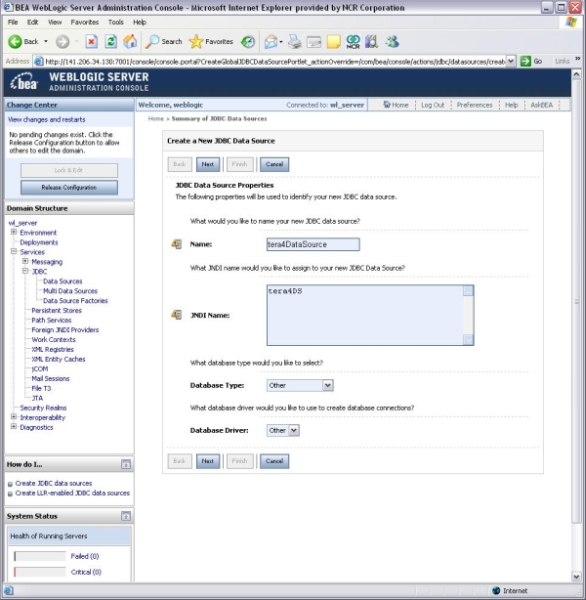Open the View menu

point(55,22)
